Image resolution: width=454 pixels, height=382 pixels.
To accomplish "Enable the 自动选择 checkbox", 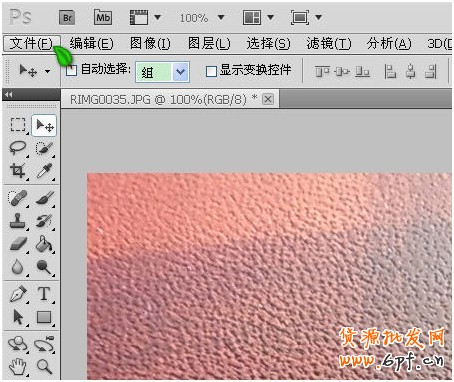I will (x=71, y=70).
